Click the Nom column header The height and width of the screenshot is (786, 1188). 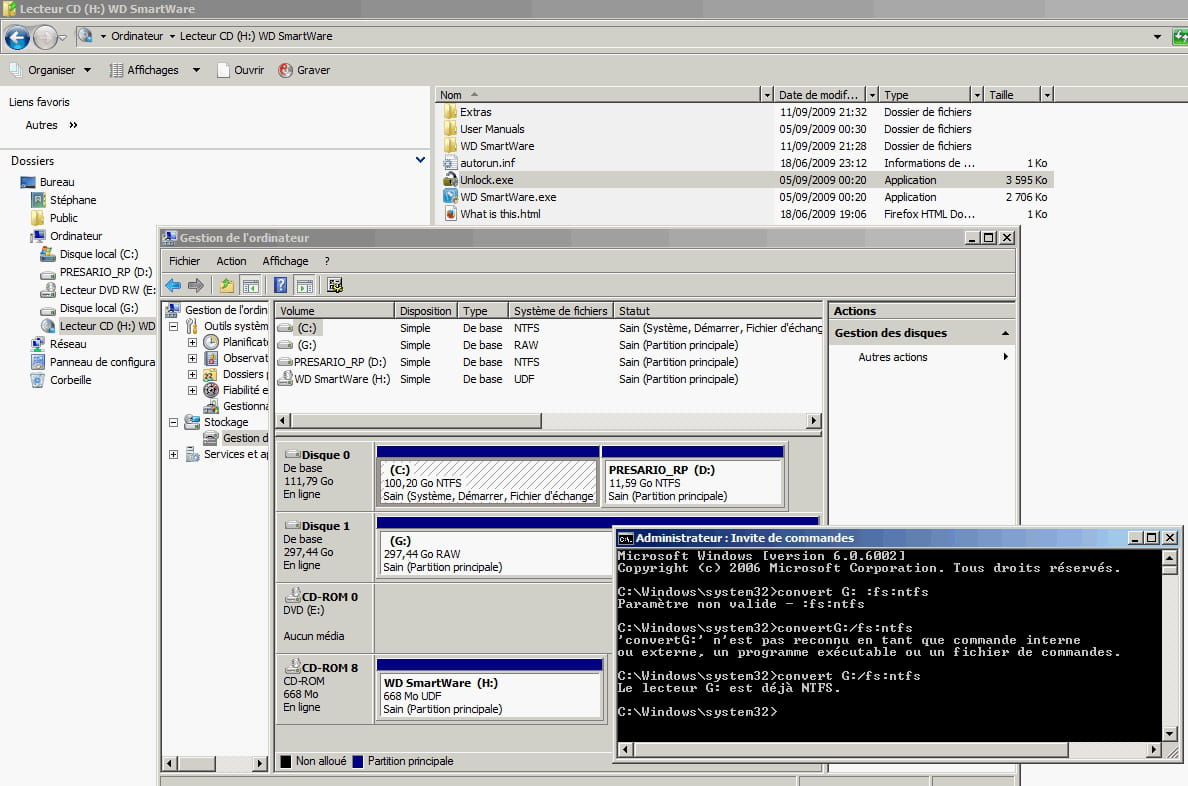pyautogui.click(x=452, y=95)
